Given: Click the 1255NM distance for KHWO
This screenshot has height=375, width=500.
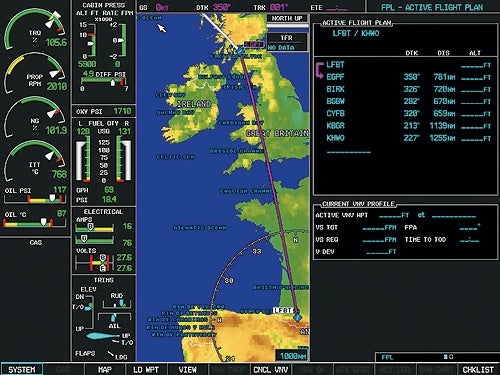Looking at the screenshot, I should (x=442, y=138).
